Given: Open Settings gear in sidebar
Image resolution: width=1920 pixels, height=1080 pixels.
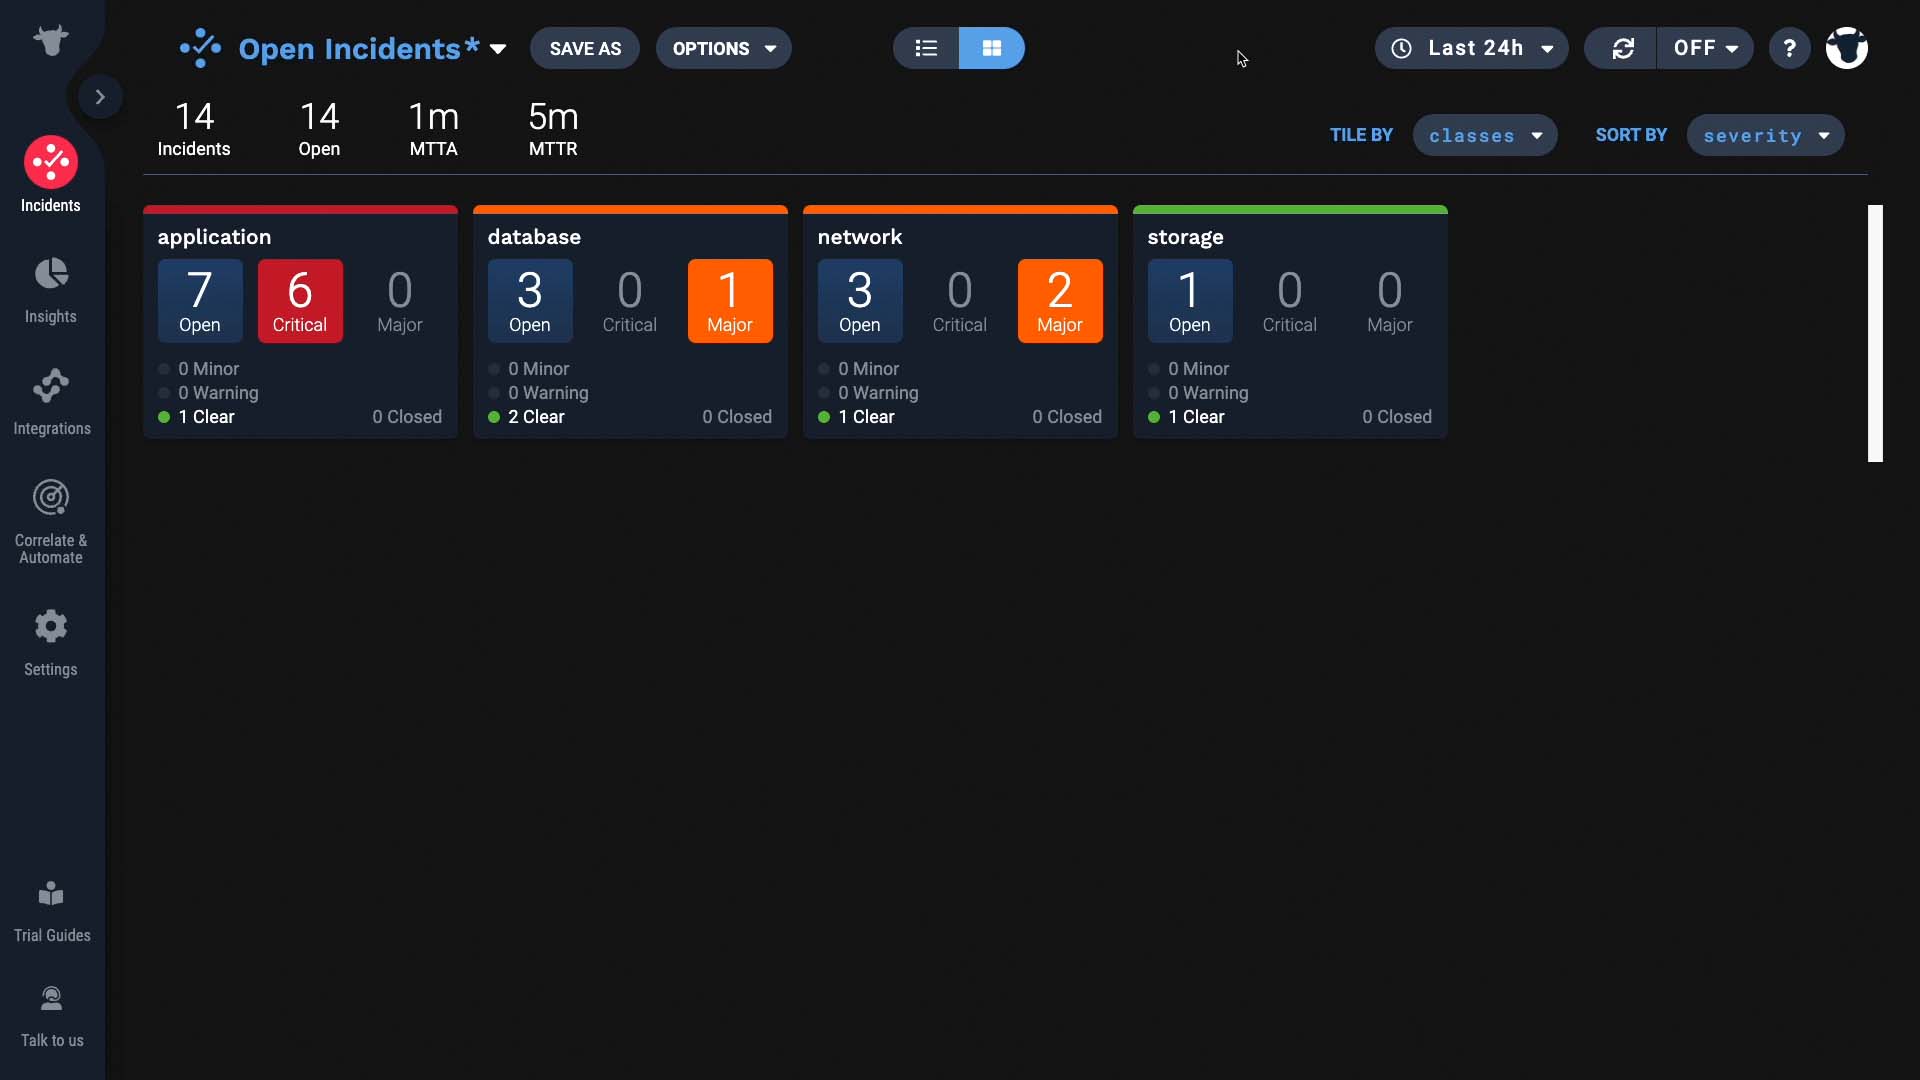Looking at the screenshot, I should click(51, 643).
